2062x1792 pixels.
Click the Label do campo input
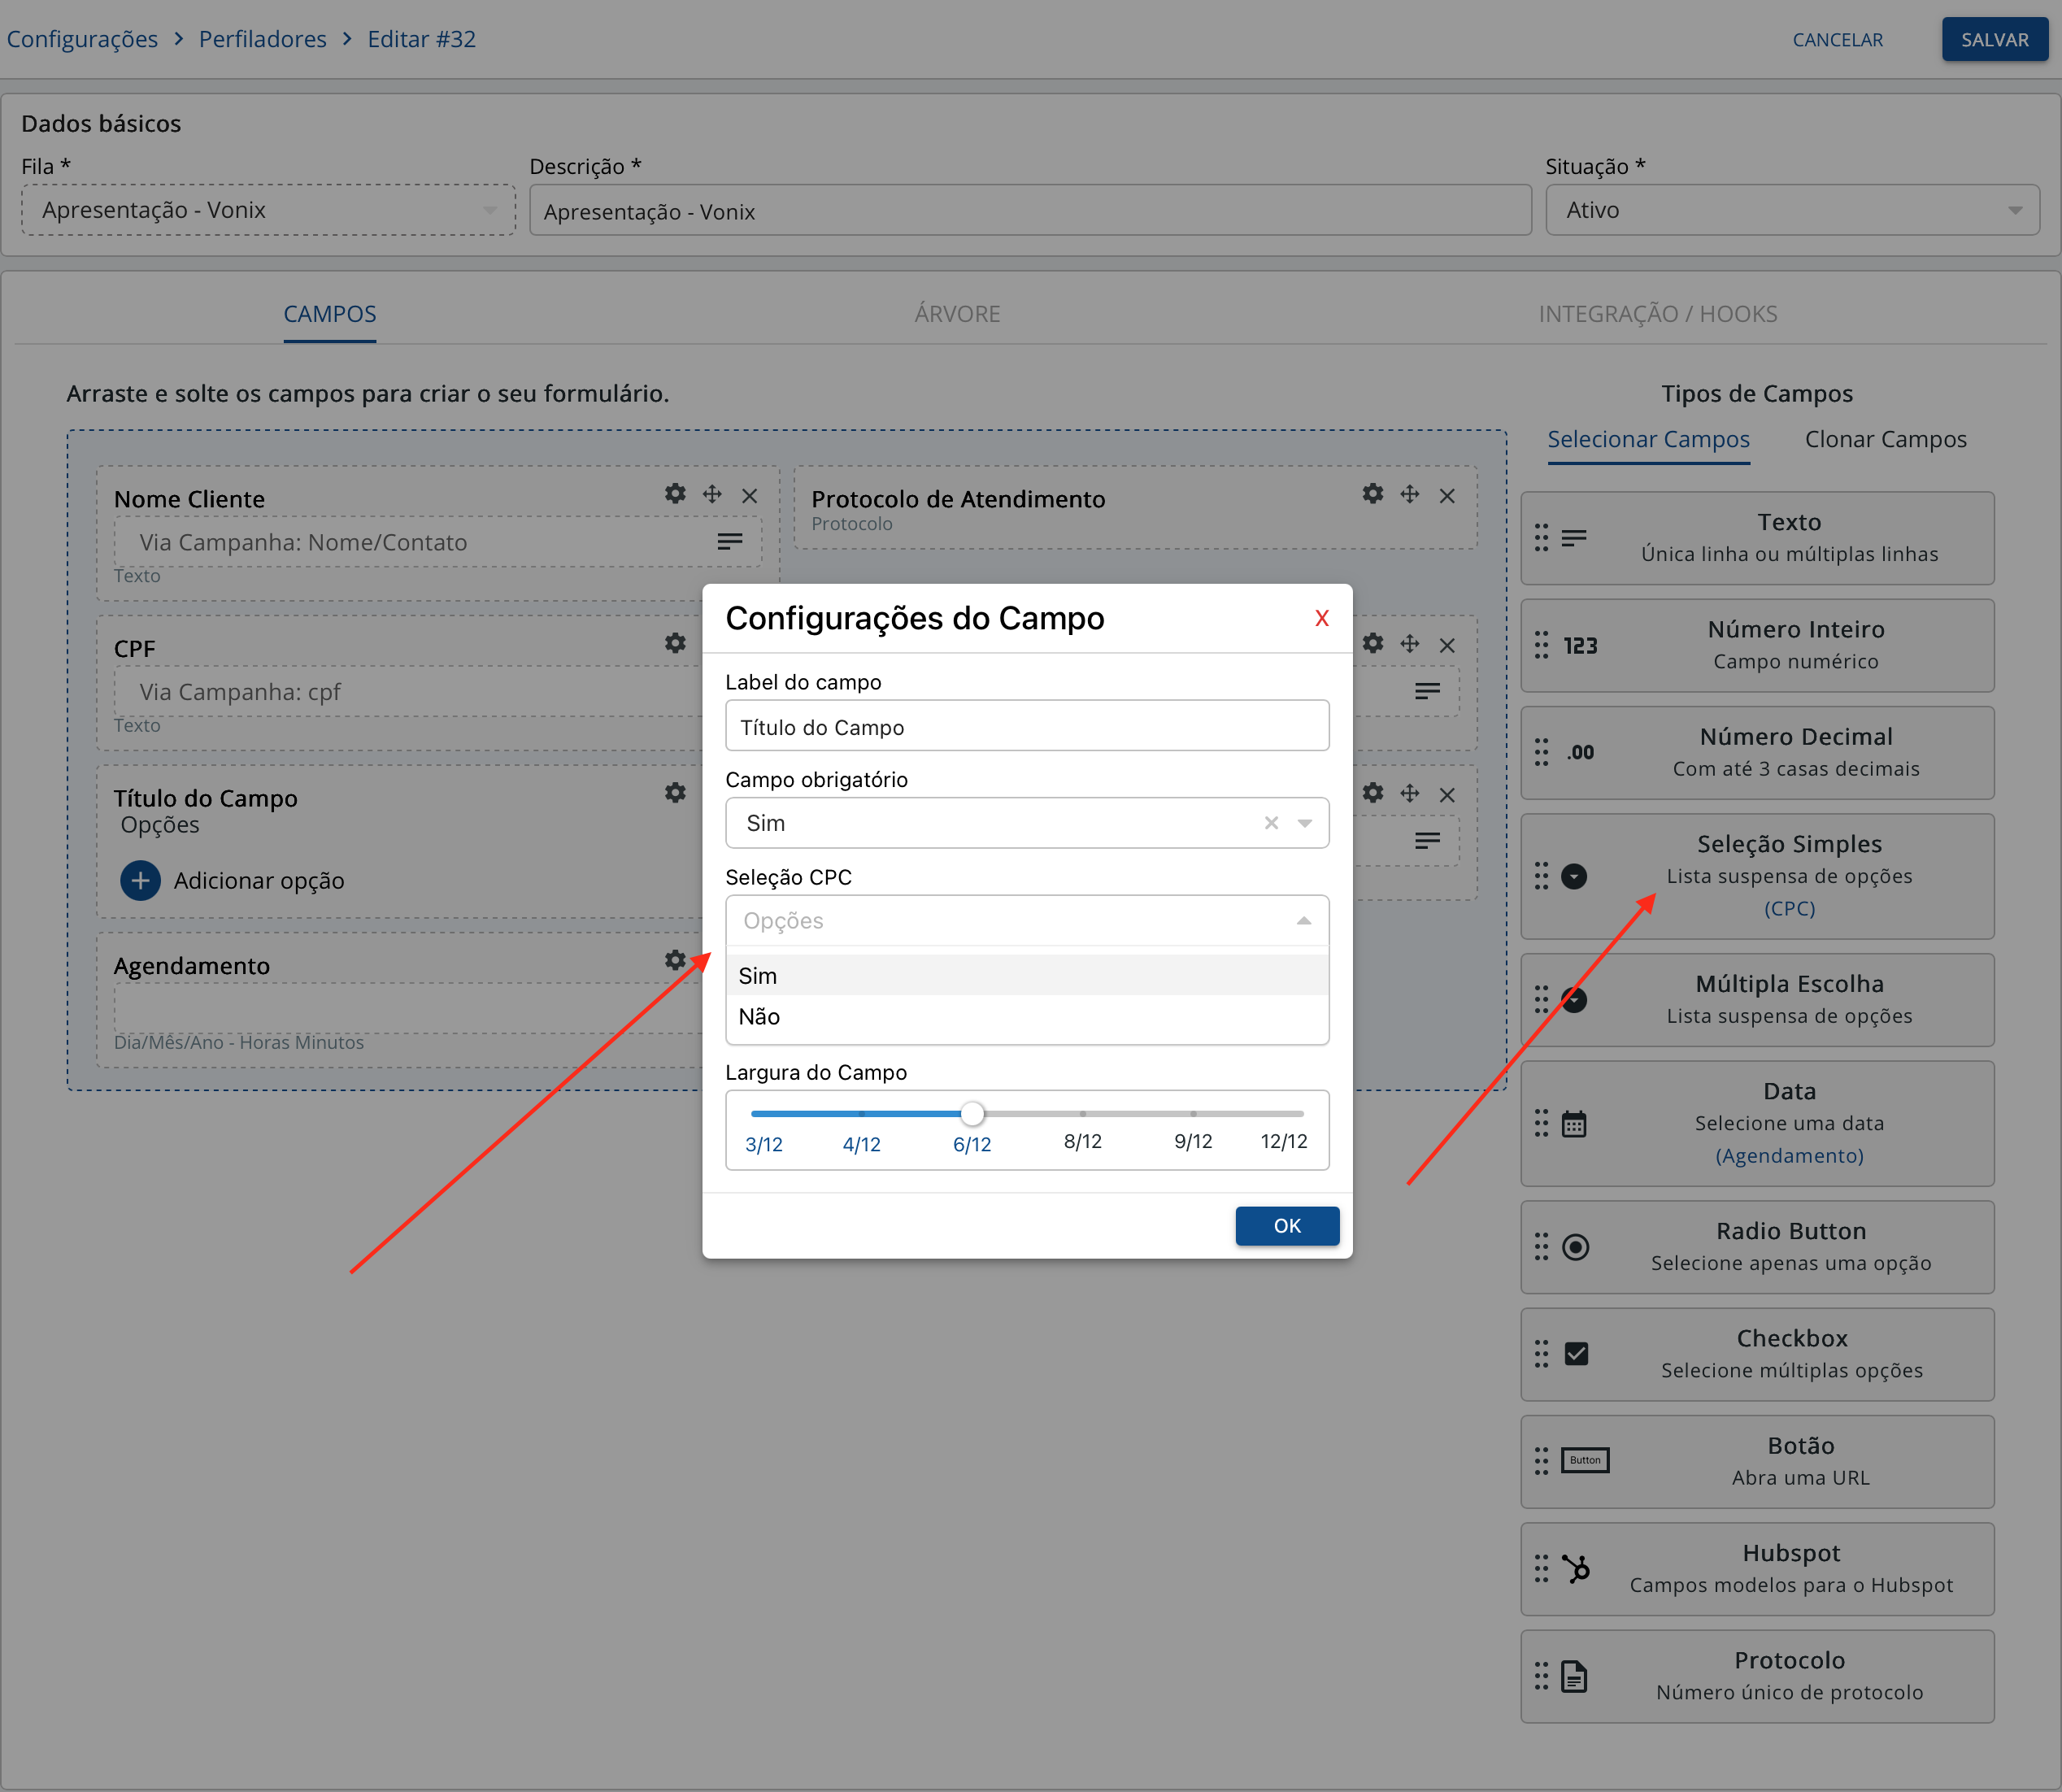pyautogui.click(x=1026, y=727)
